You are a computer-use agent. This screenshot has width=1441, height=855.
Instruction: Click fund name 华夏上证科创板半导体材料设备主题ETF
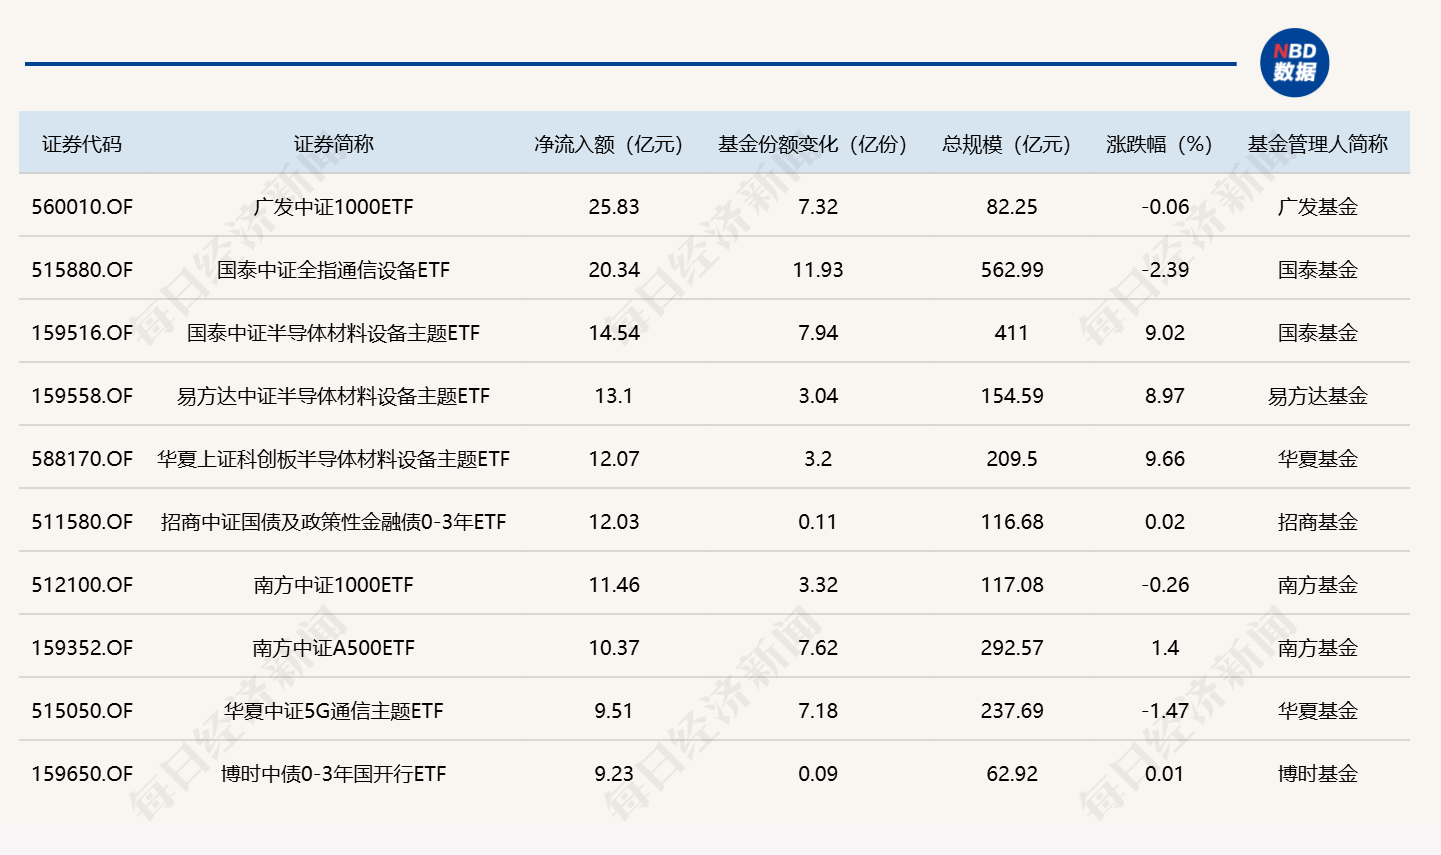(334, 459)
